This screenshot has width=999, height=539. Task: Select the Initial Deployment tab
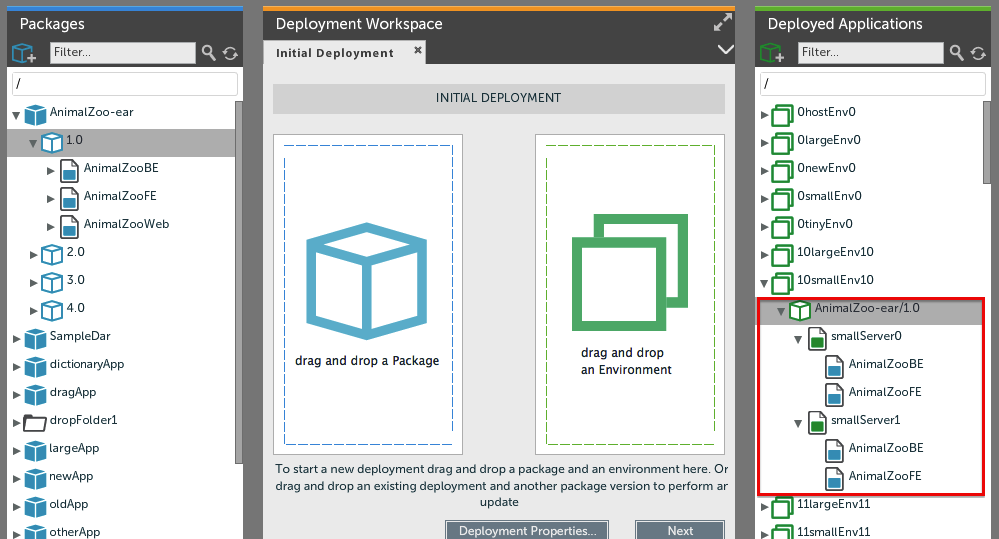[335, 53]
